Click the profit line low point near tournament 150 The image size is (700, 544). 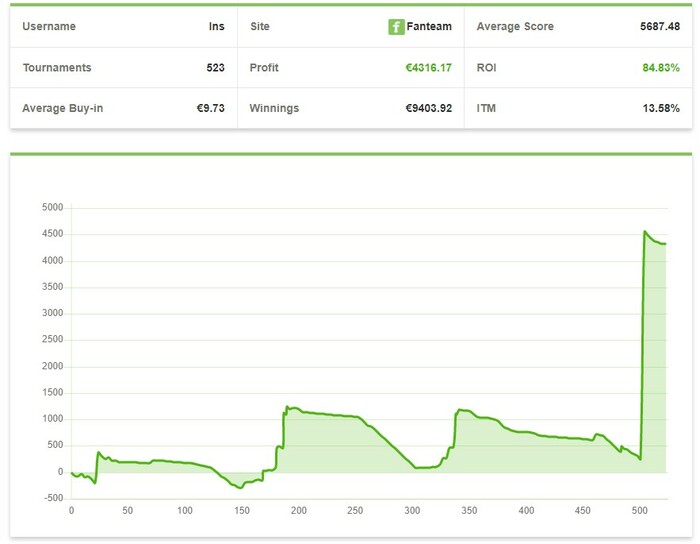click(240, 488)
